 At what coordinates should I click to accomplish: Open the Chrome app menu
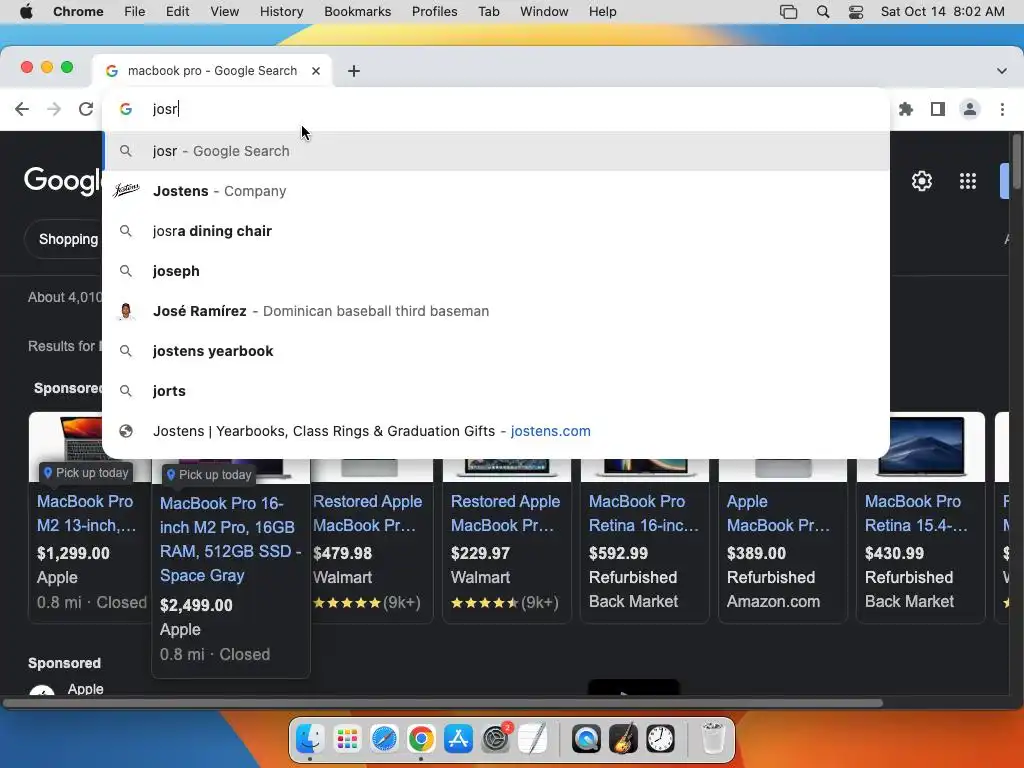(78, 12)
